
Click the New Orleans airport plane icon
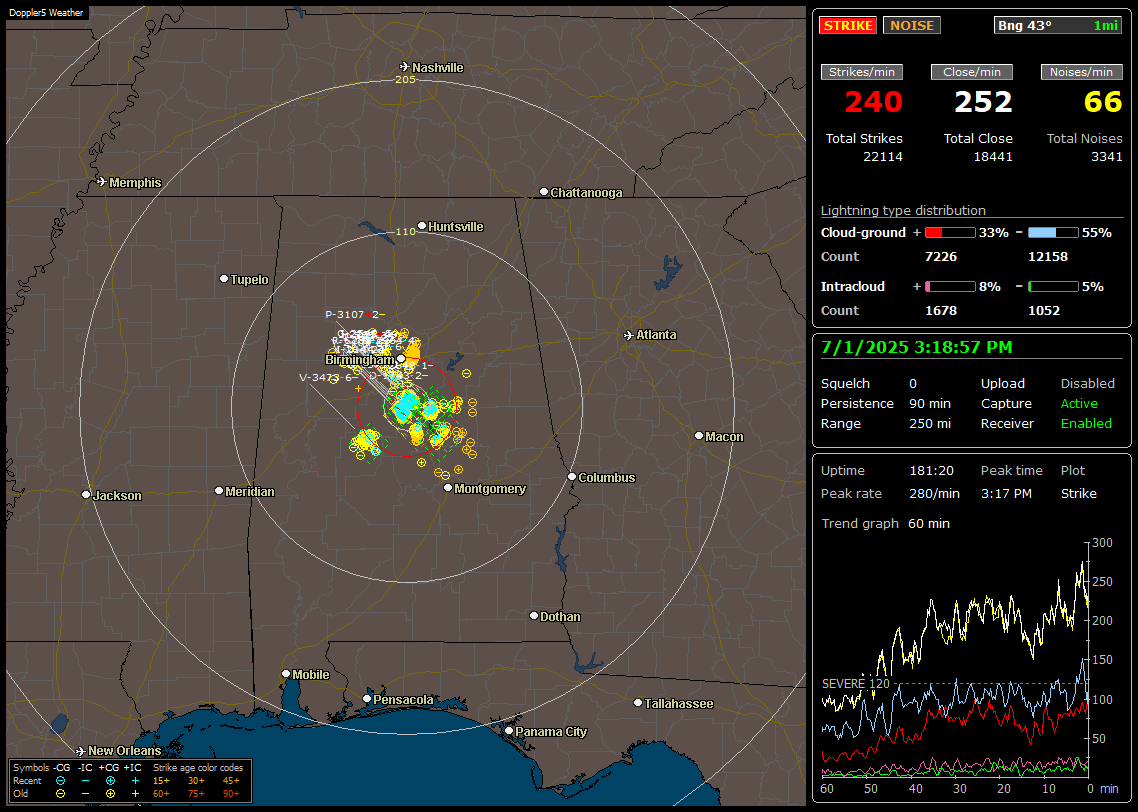pyautogui.click(x=80, y=750)
